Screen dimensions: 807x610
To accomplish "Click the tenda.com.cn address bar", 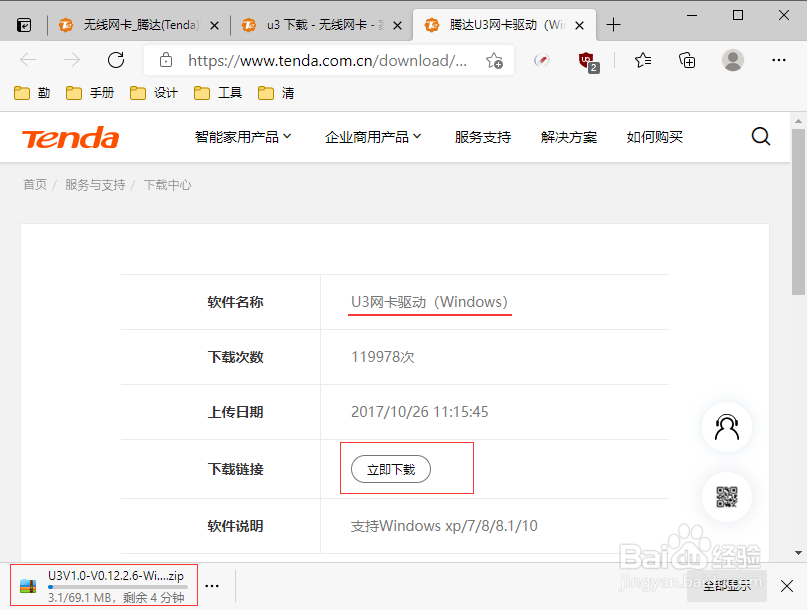I will 327,61.
